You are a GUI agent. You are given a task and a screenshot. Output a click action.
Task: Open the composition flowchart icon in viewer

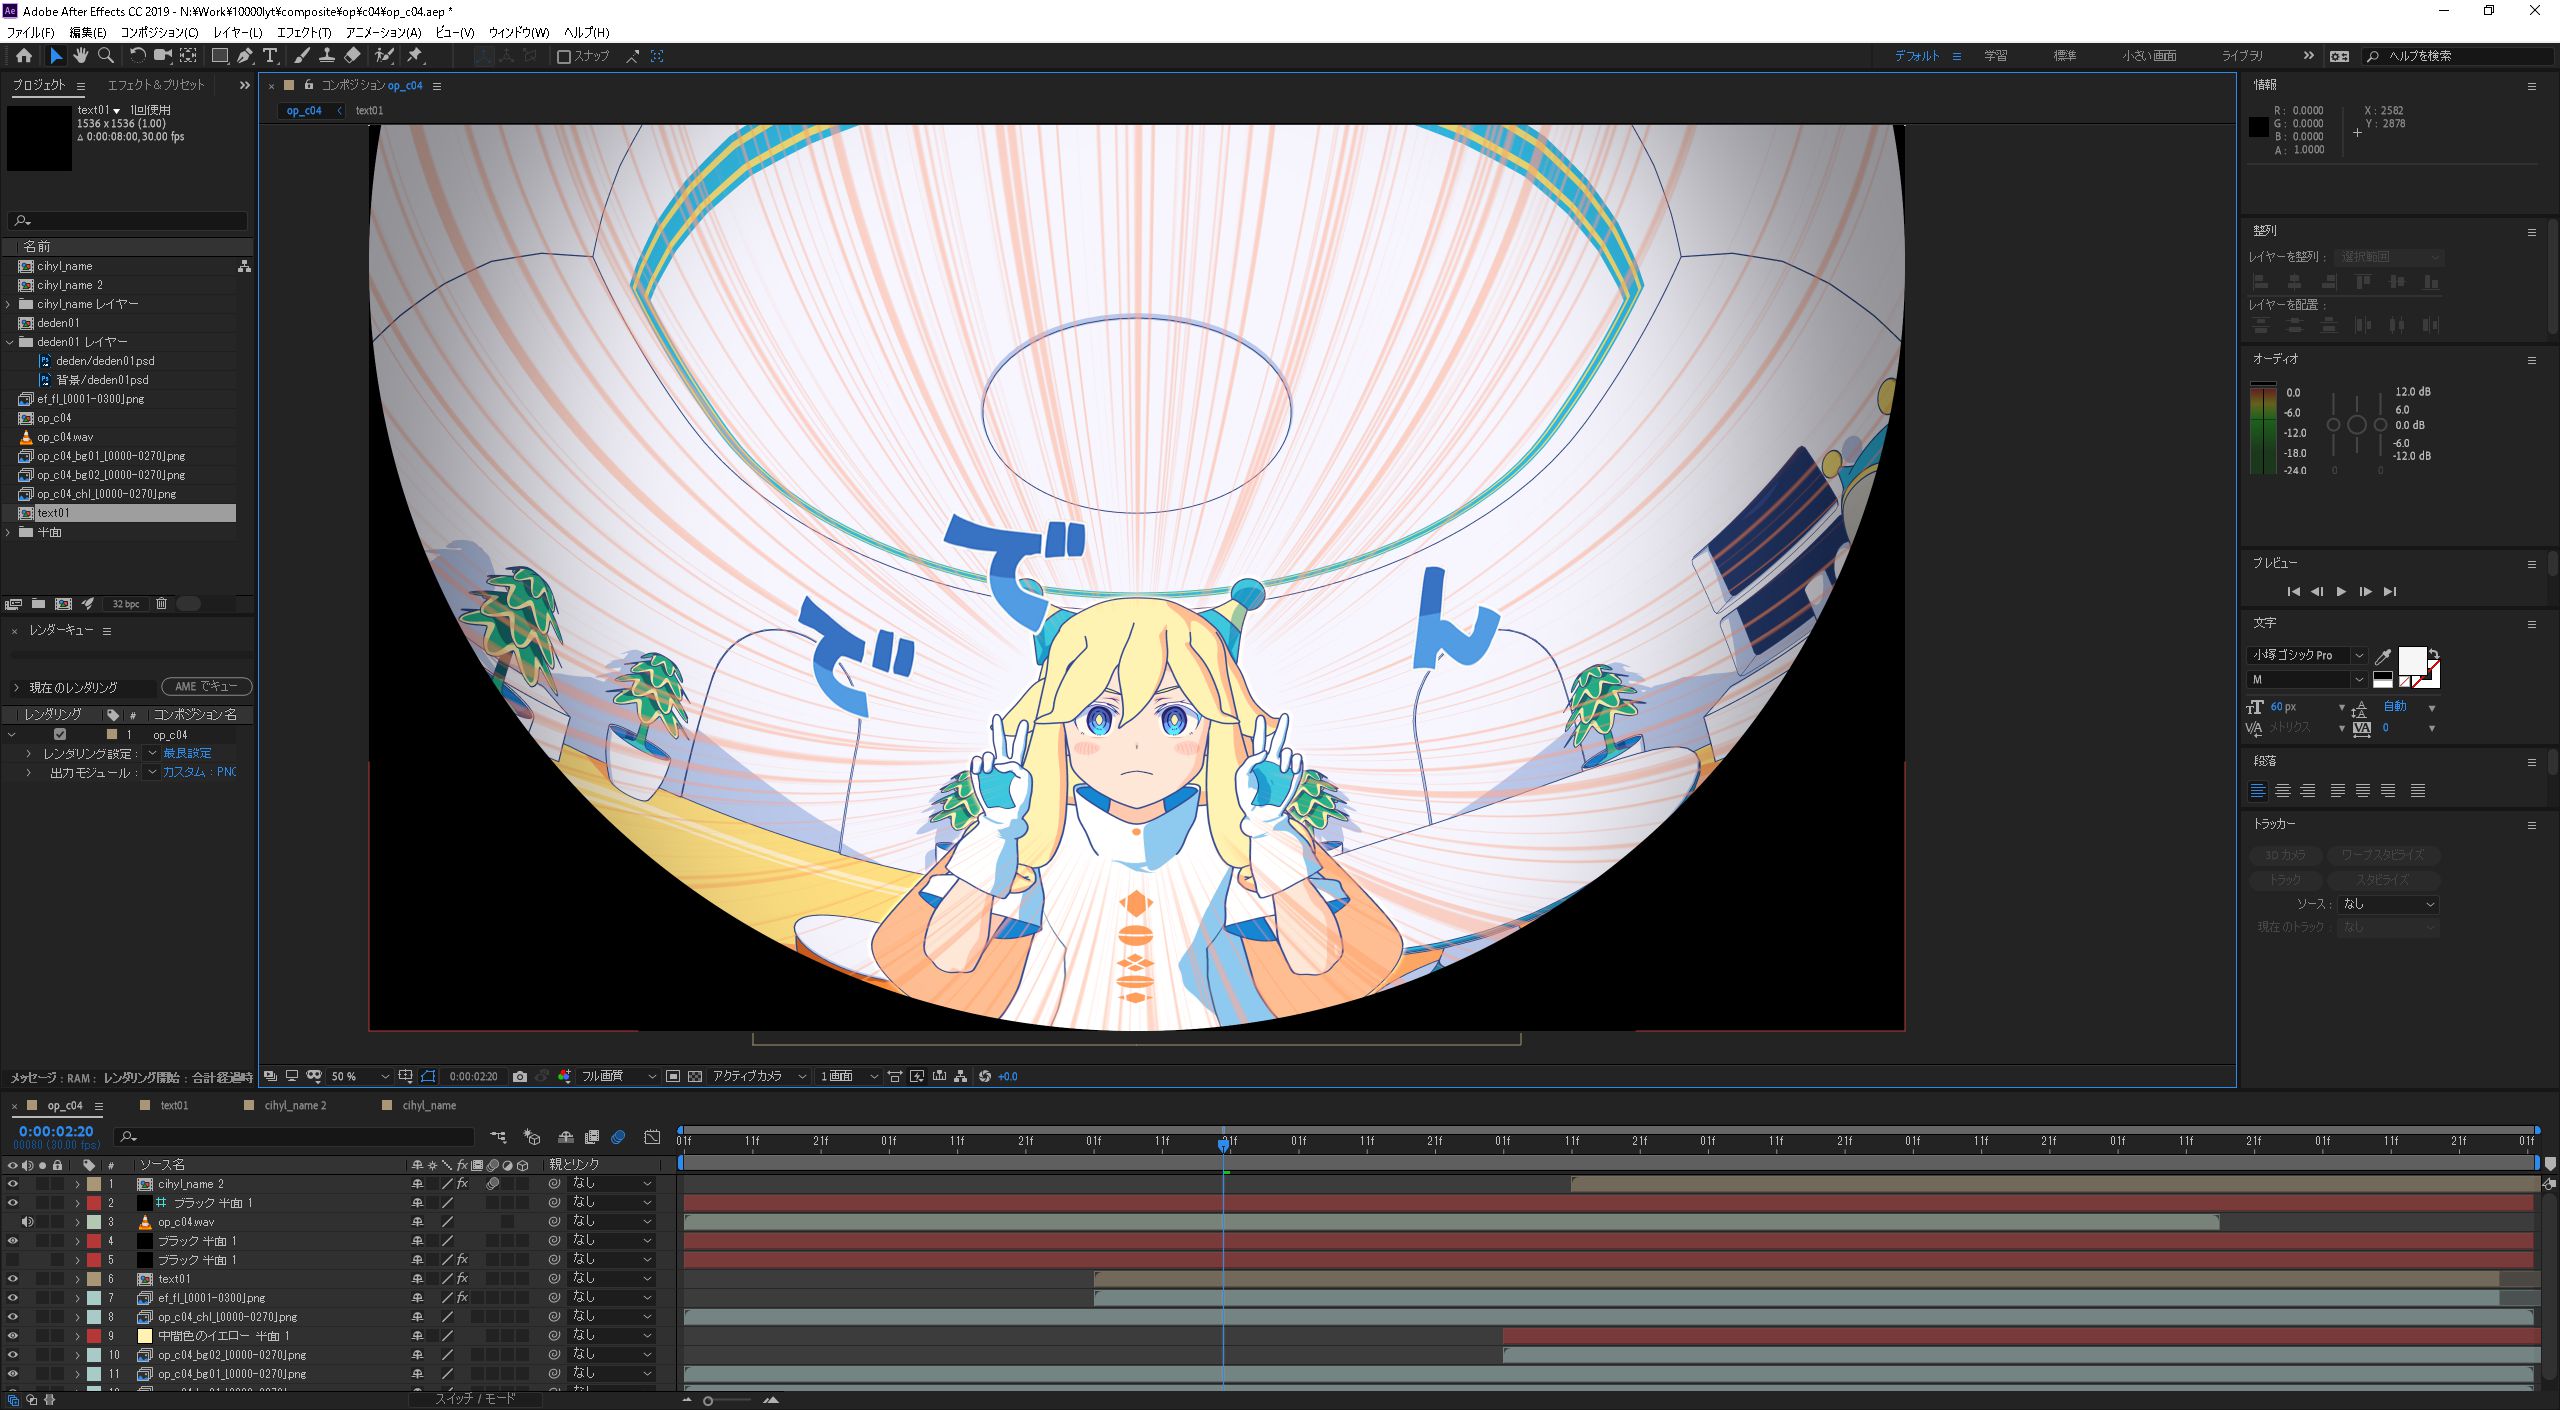click(960, 1076)
